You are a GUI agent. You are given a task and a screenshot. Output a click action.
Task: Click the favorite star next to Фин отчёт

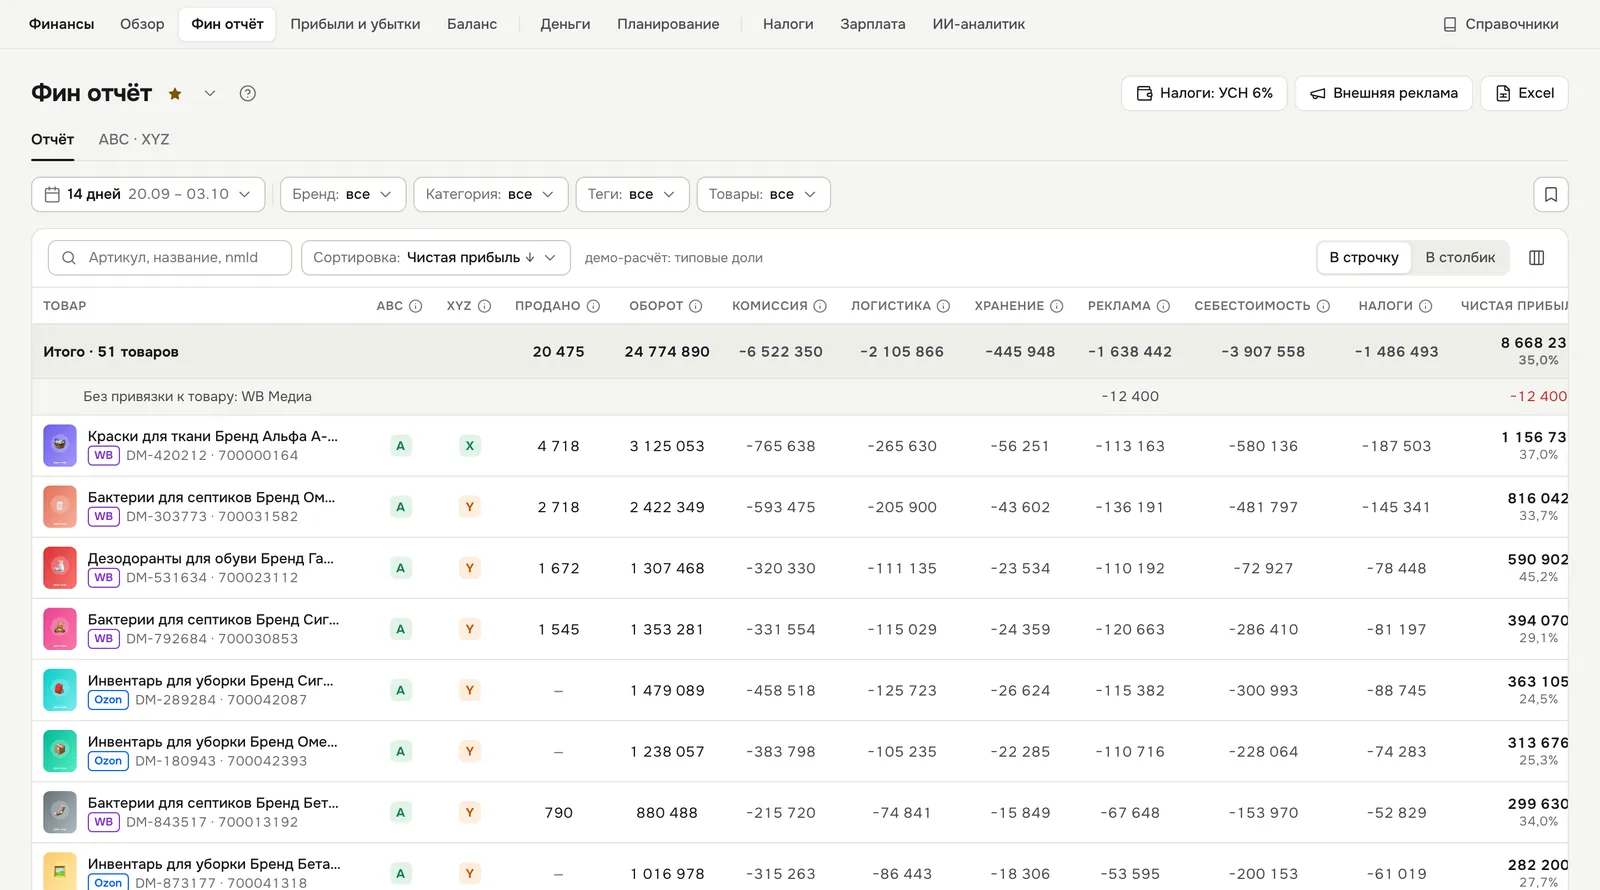pos(175,94)
